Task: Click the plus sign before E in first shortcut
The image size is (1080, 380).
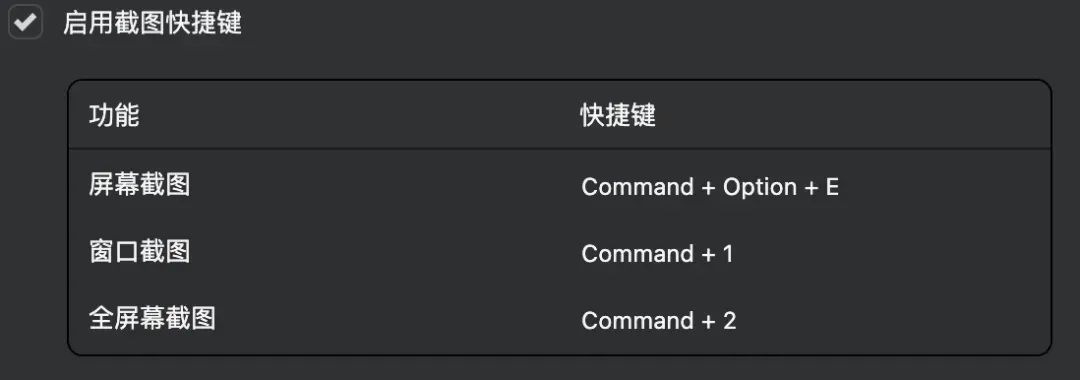Action: coord(811,188)
